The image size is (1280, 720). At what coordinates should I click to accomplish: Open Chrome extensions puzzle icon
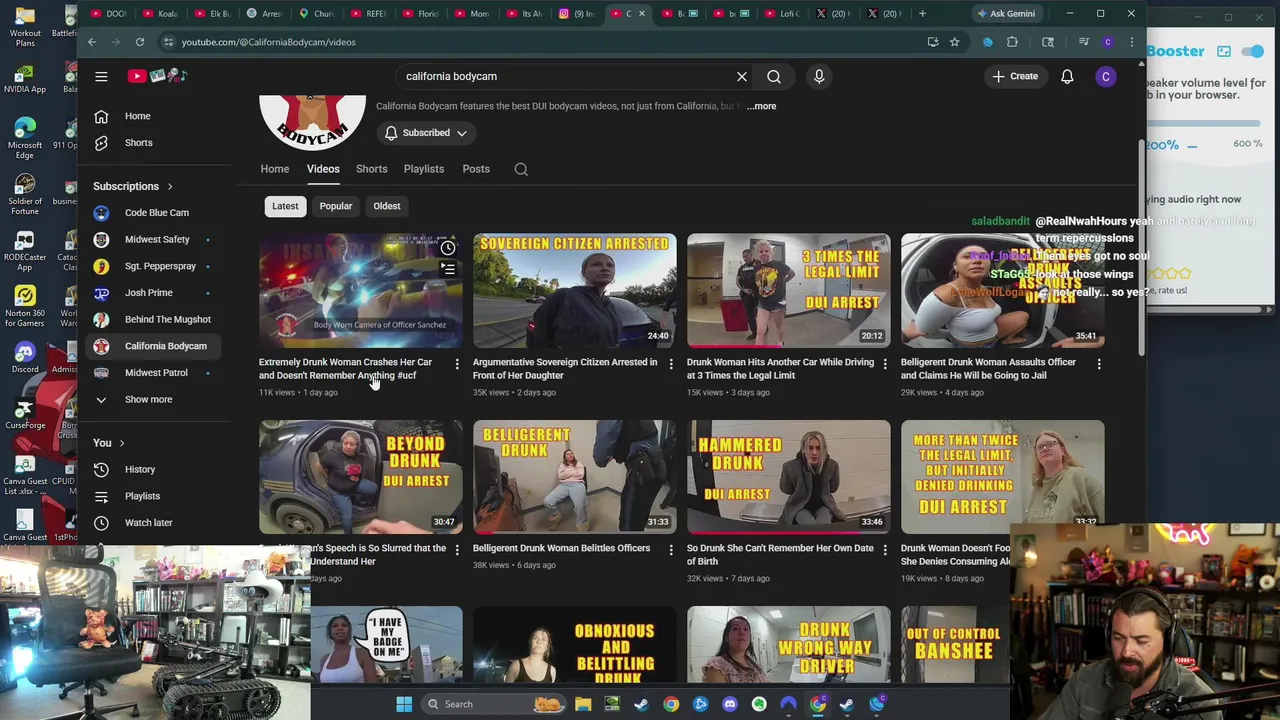click(1012, 42)
